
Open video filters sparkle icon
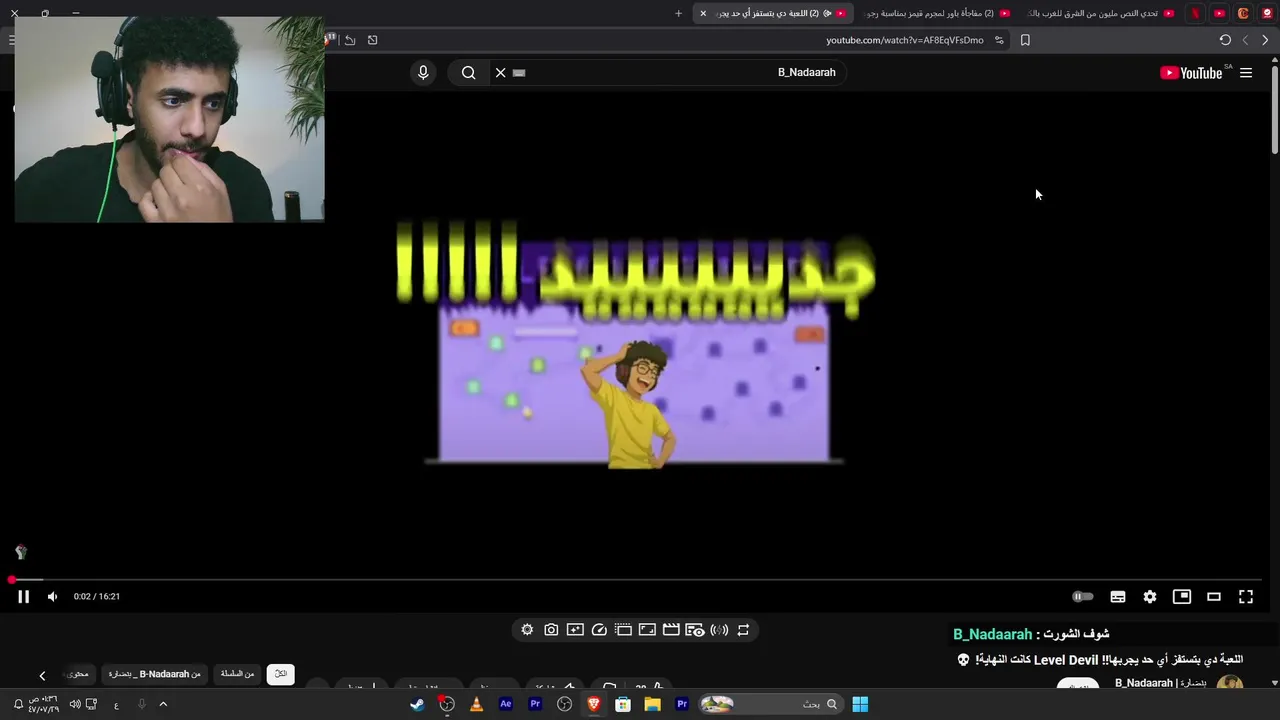(575, 630)
